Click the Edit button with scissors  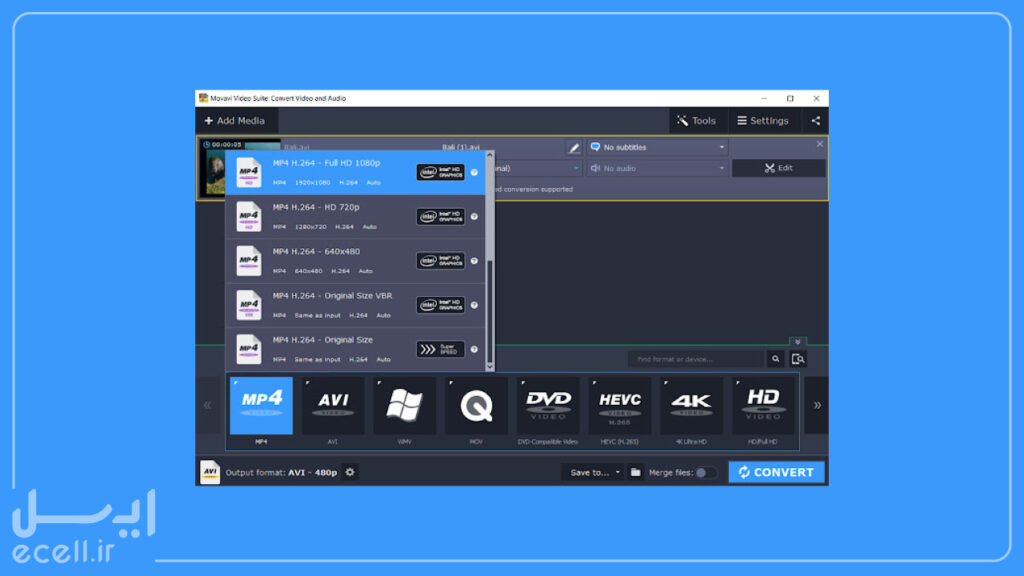[x=778, y=168]
